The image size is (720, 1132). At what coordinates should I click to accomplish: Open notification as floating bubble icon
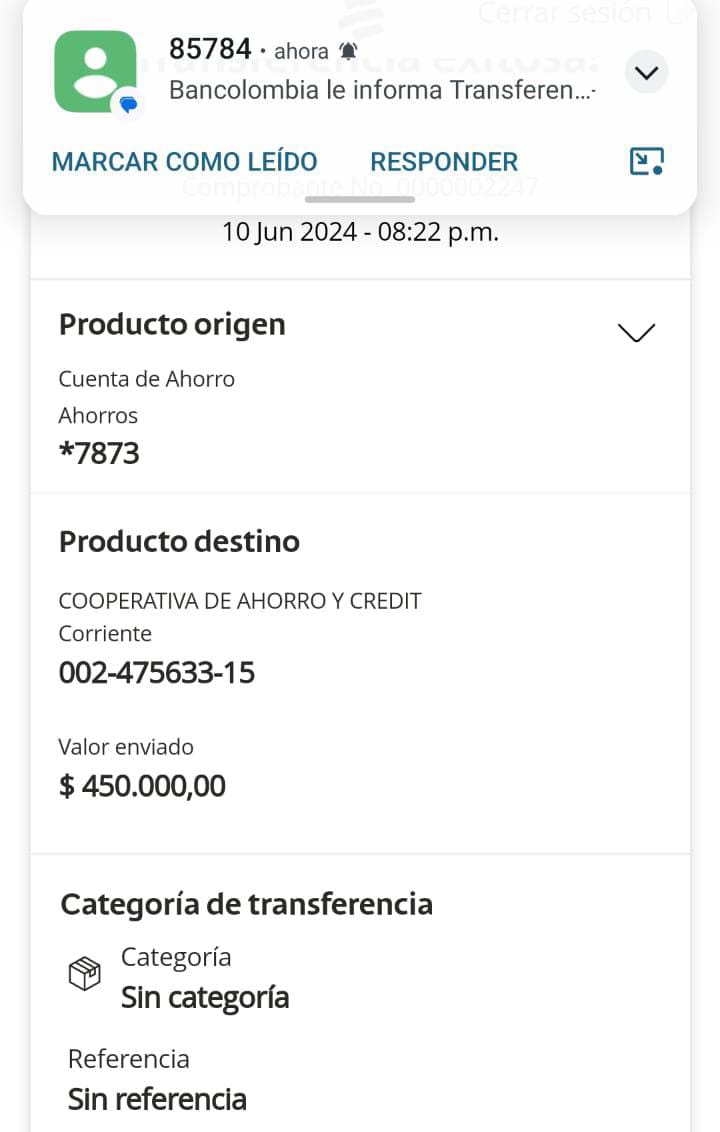(647, 161)
